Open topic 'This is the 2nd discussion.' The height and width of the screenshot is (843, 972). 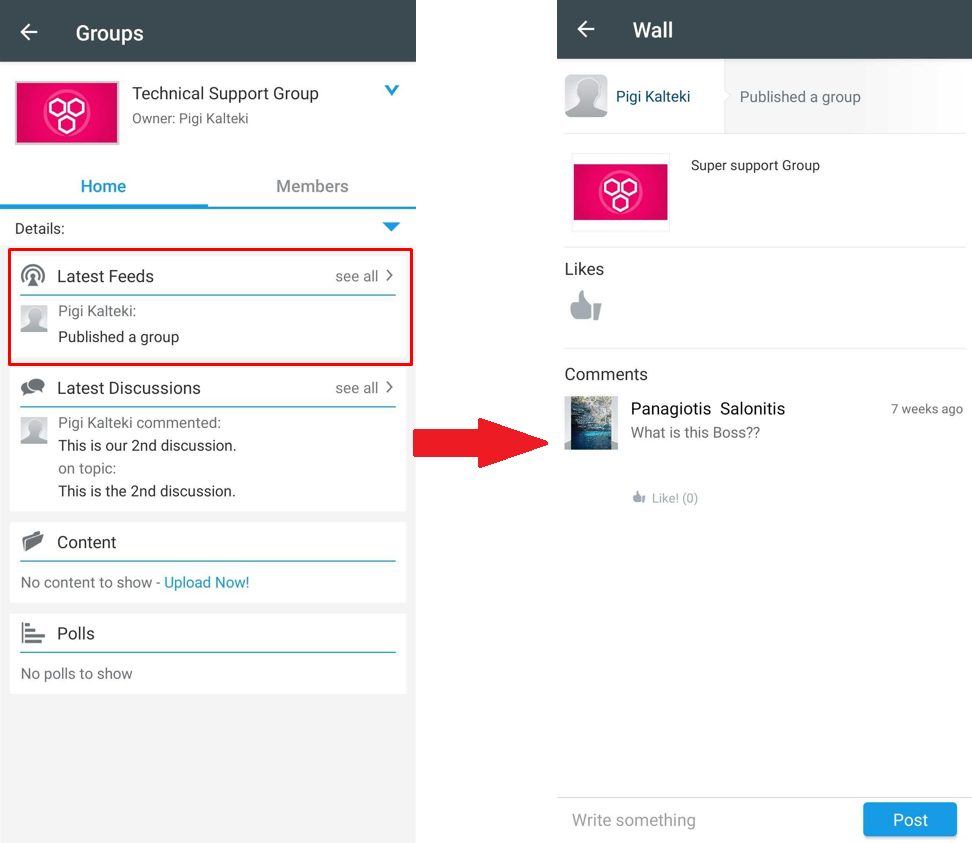point(147,491)
